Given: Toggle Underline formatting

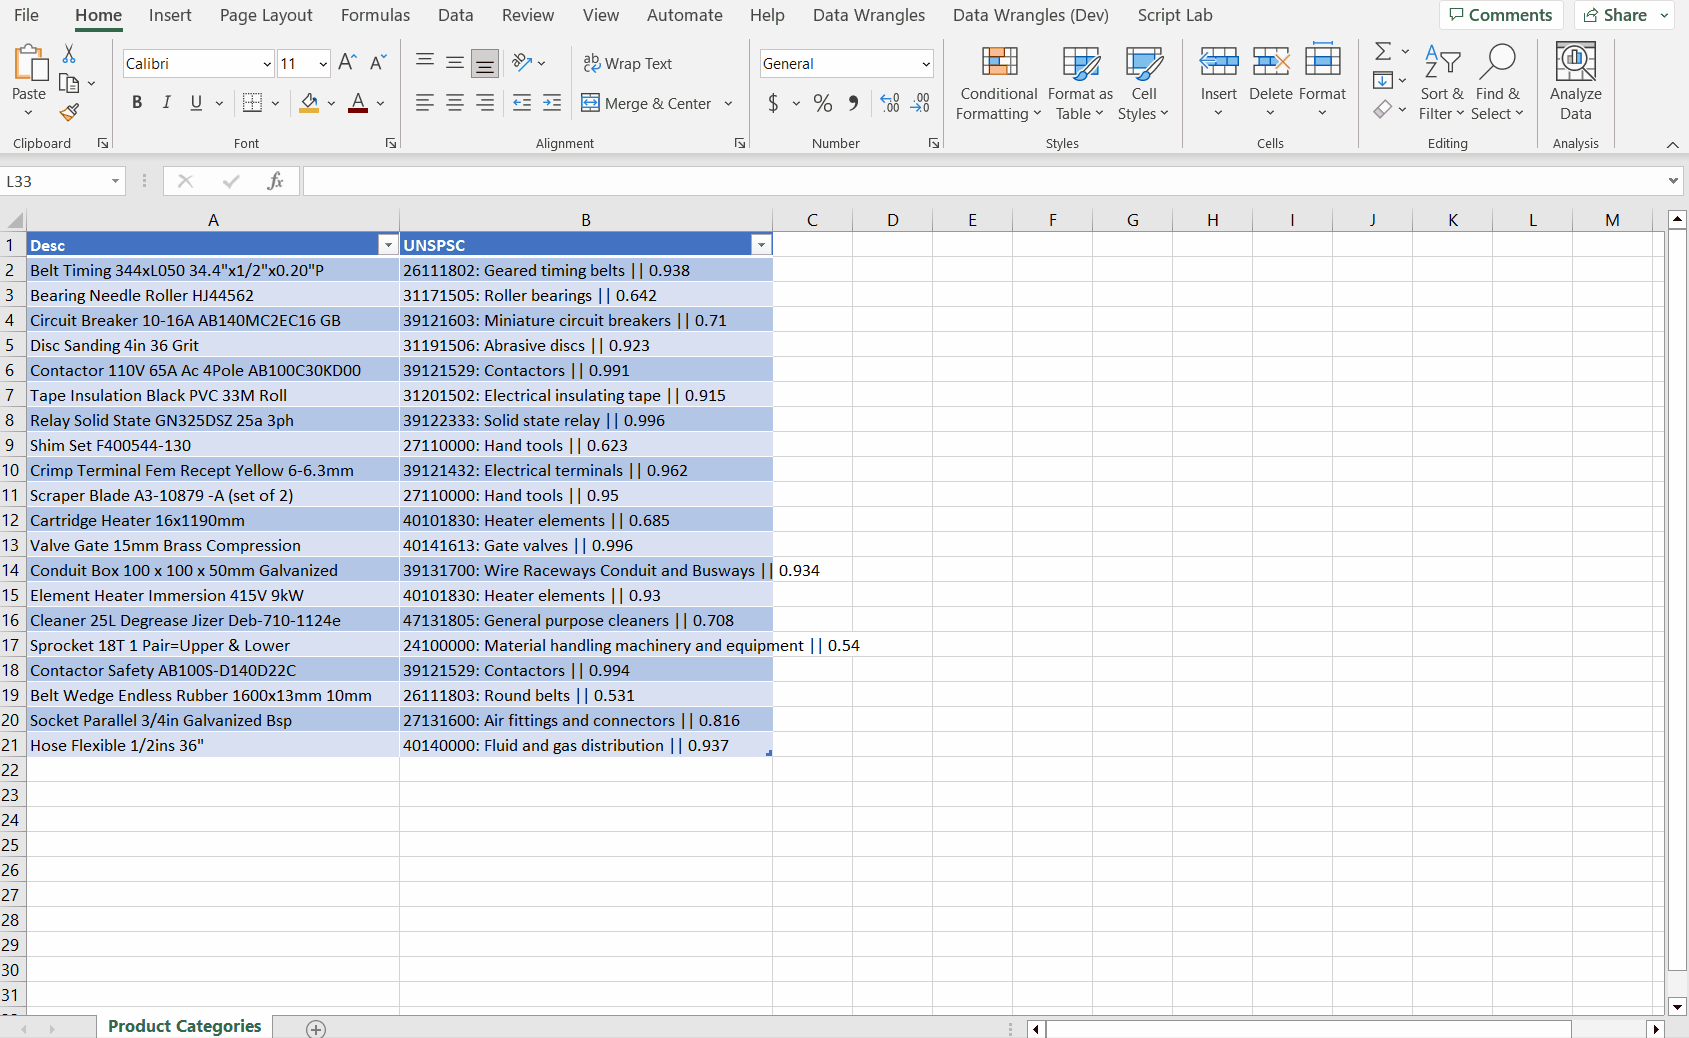Looking at the screenshot, I should (196, 103).
